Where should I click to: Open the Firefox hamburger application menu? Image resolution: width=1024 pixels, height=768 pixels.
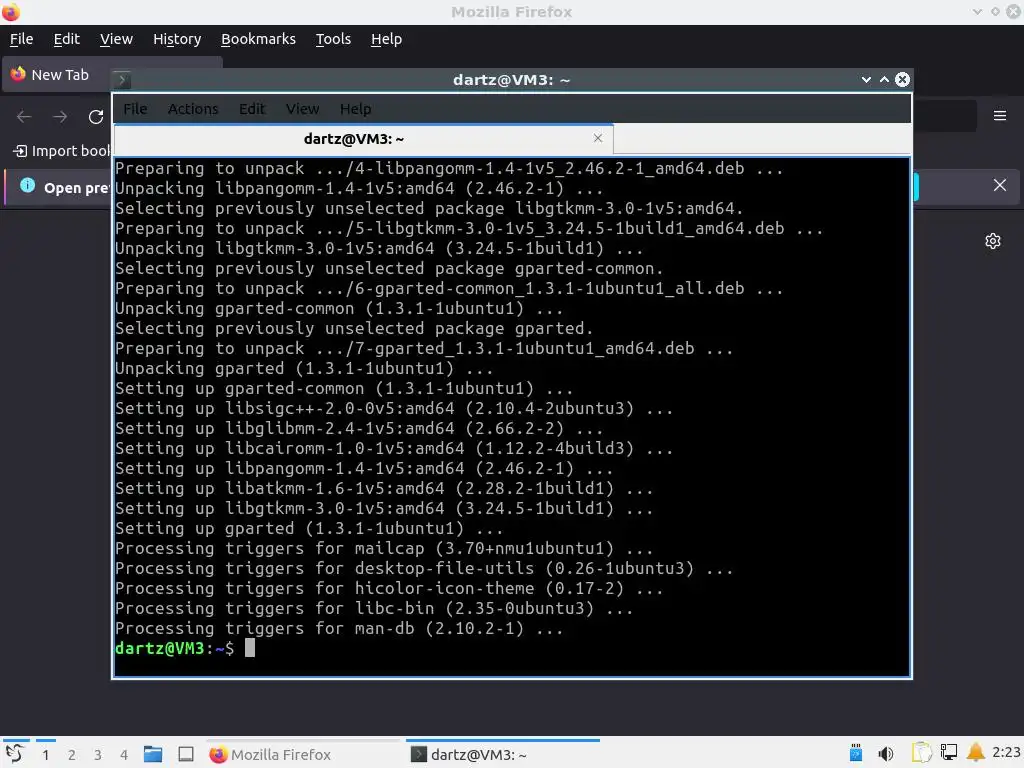coord(1000,116)
